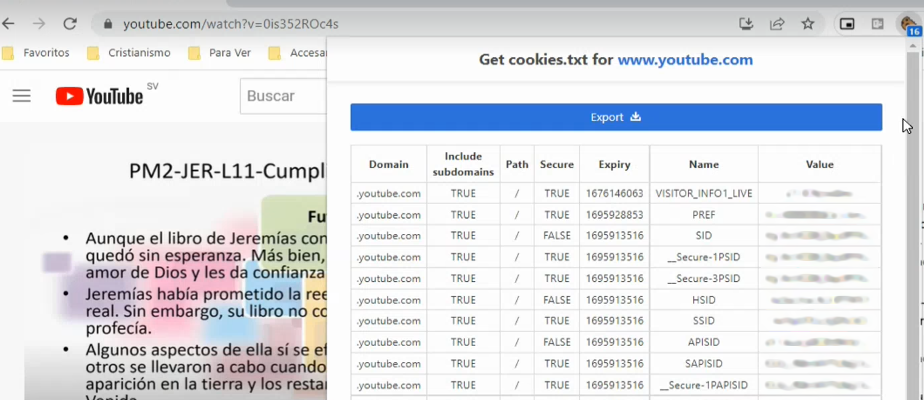Click the Name column header
The height and width of the screenshot is (400, 924).
[x=704, y=164]
